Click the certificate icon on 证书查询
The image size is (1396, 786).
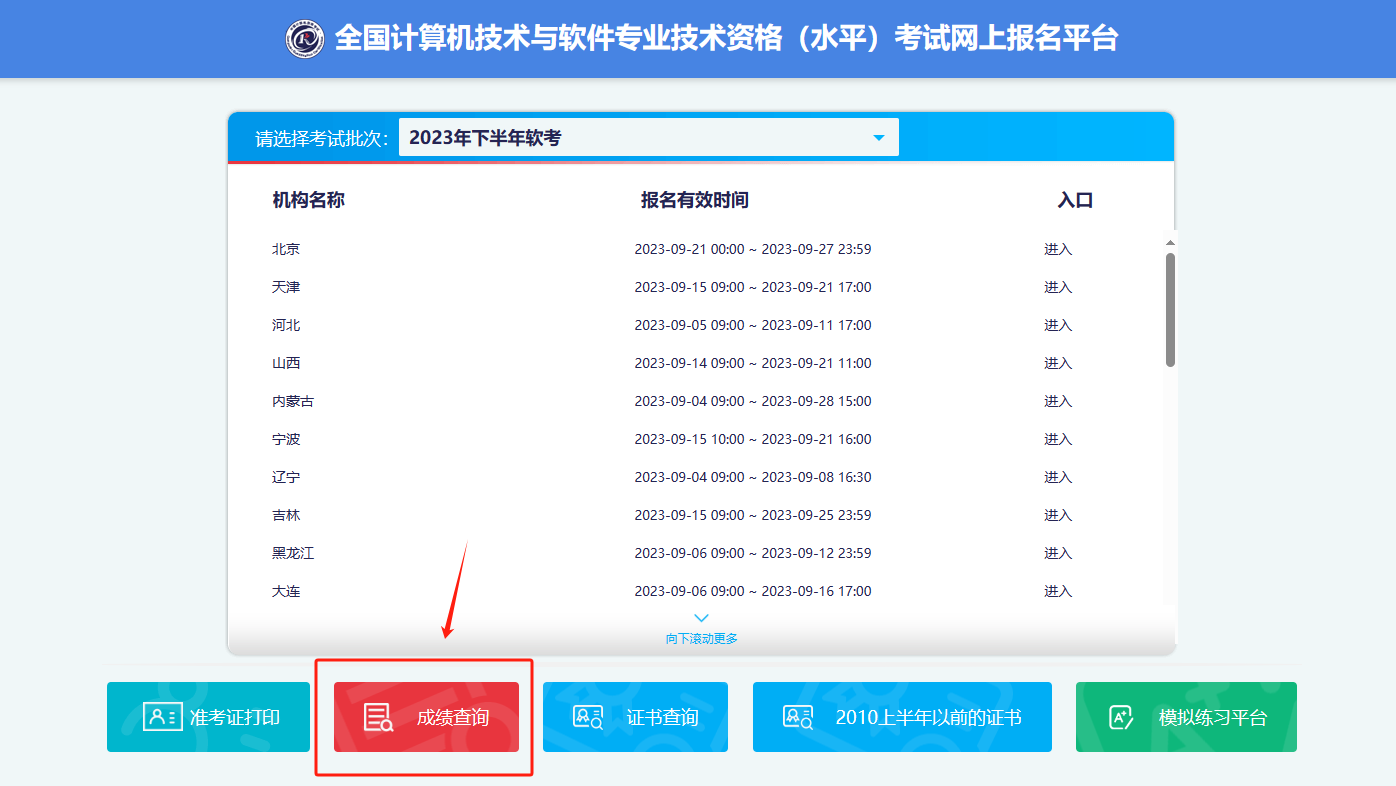coord(587,717)
